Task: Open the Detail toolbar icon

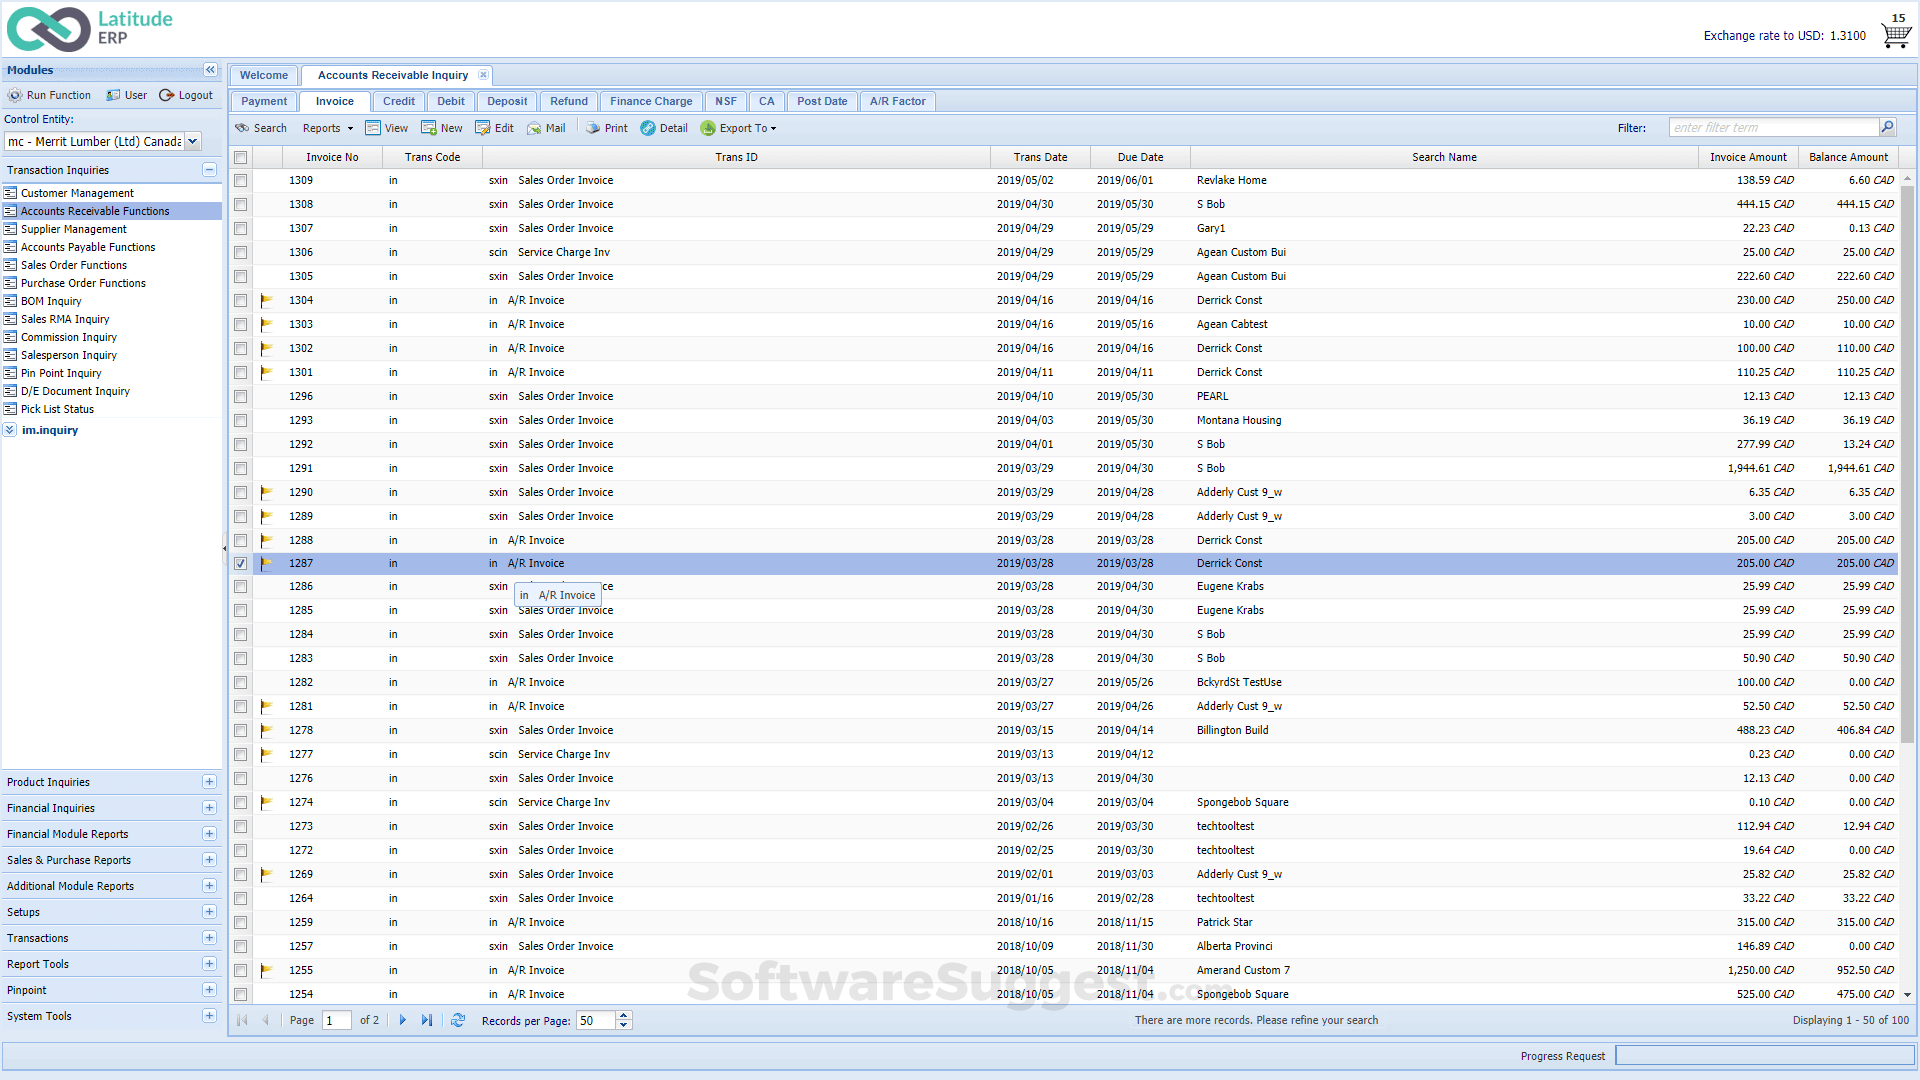Action: click(648, 128)
